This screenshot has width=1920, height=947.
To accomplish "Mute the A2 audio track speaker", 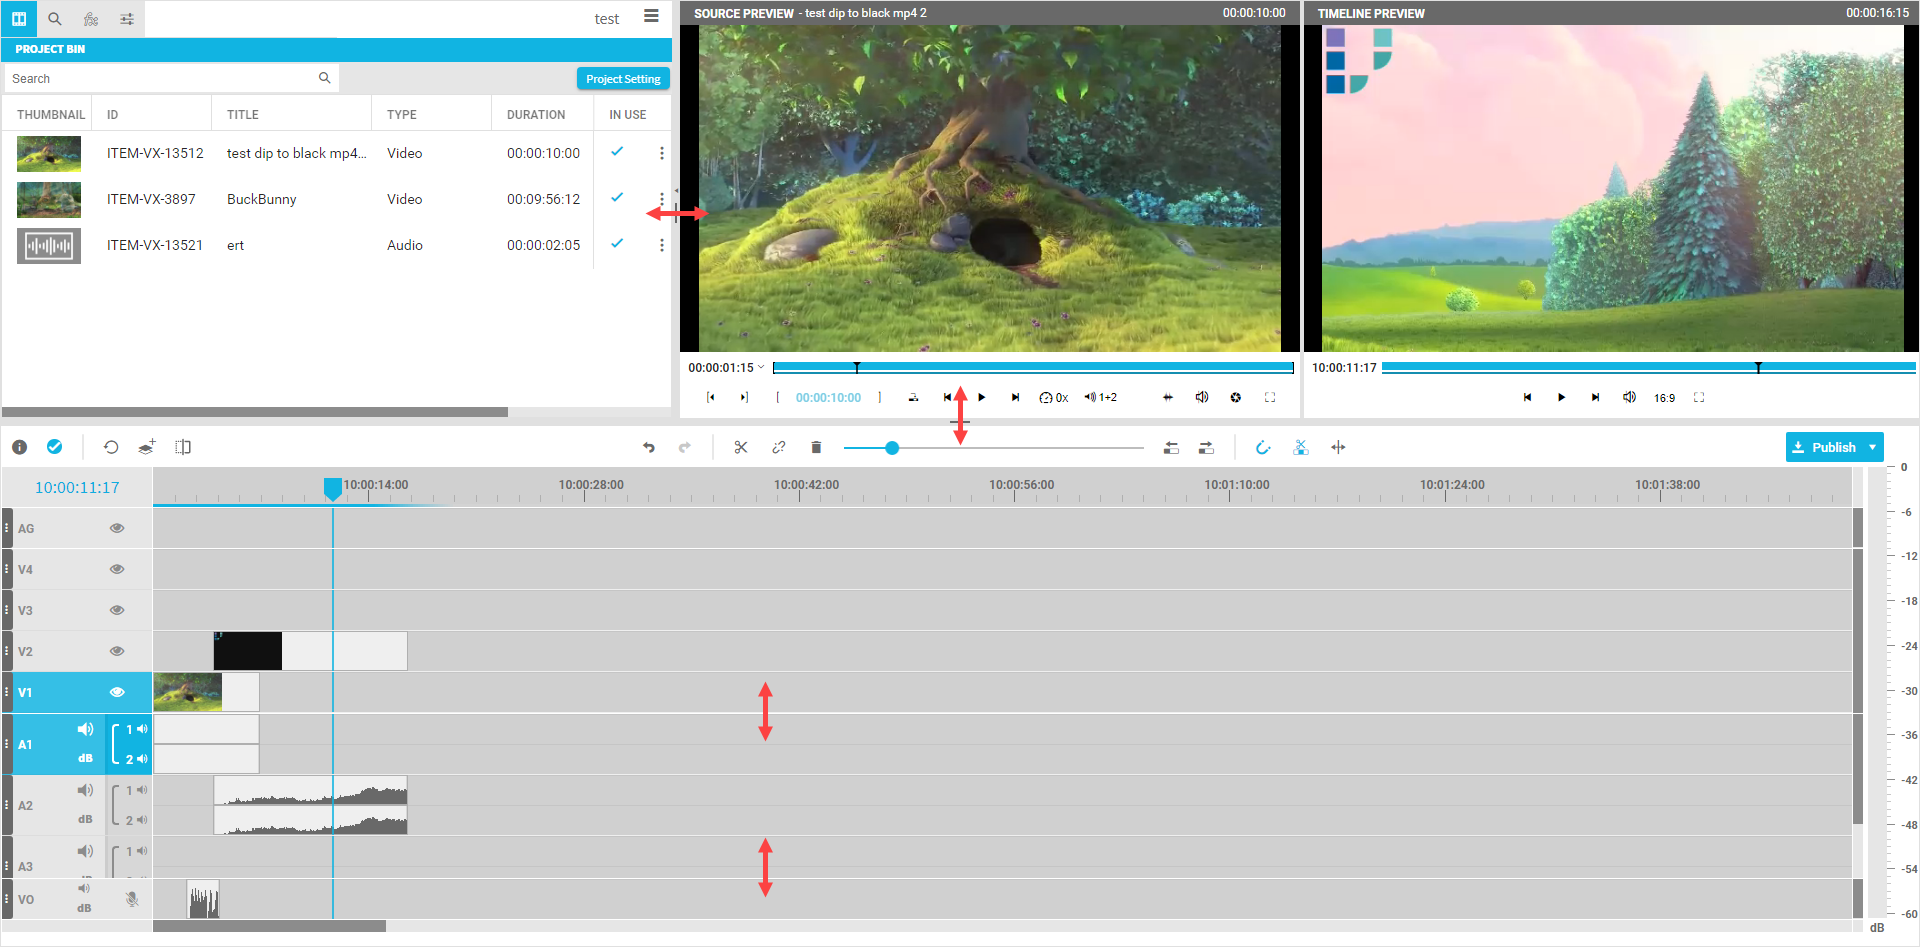I will [x=86, y=790].
